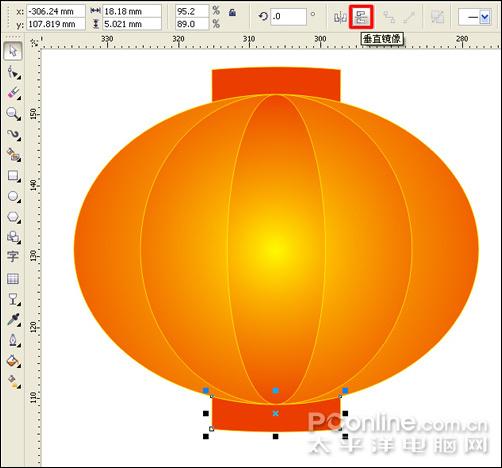Viewport: 502px width, 468px height.
Task: Click the left-middle black selection handle
Action: click(206, 413)
